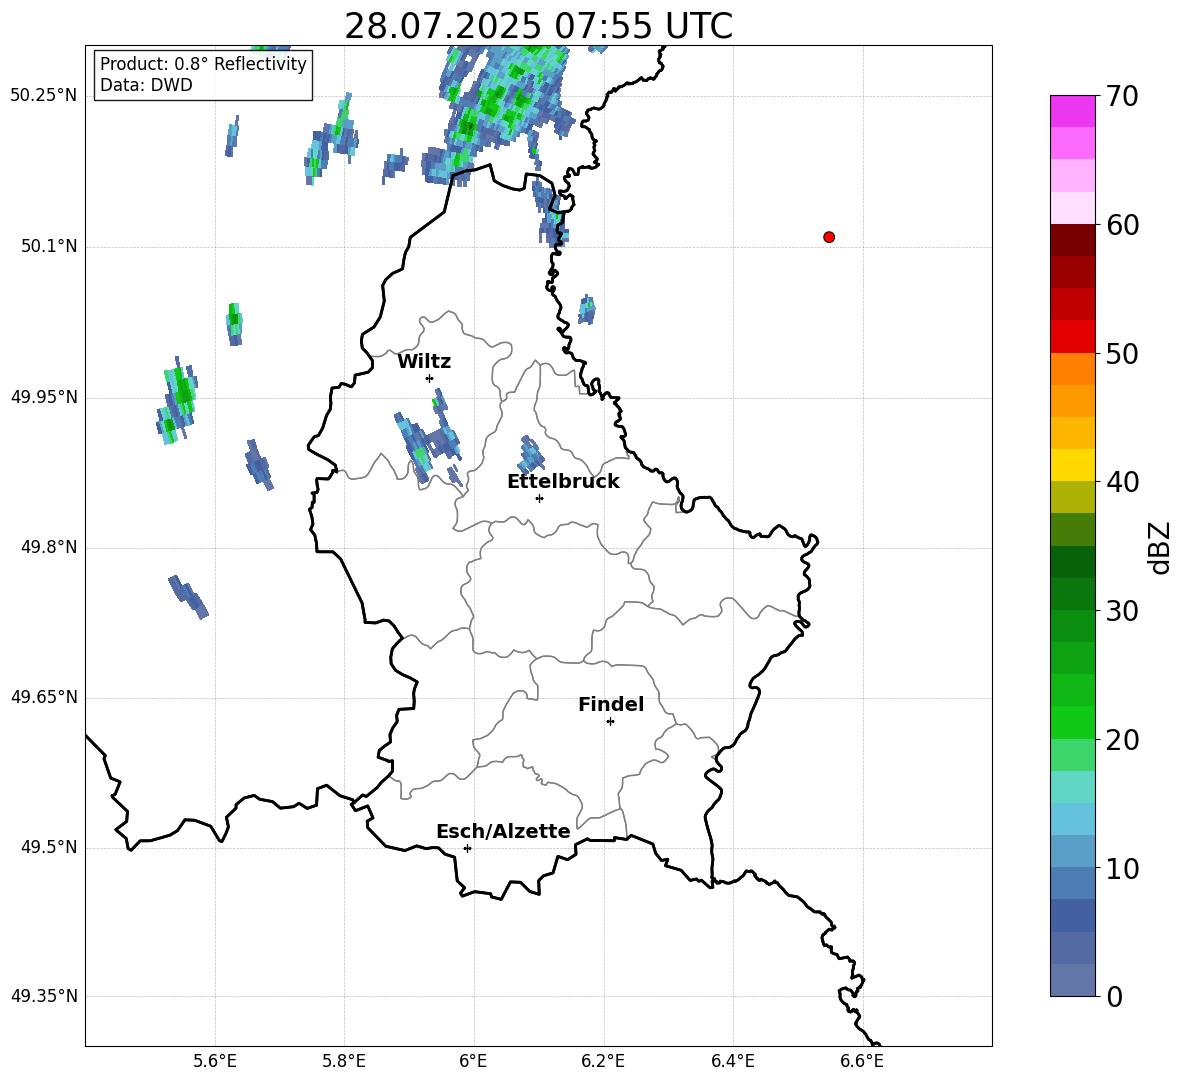
Task: Click the plus marker under Findel label
Action: pos(610,722)
